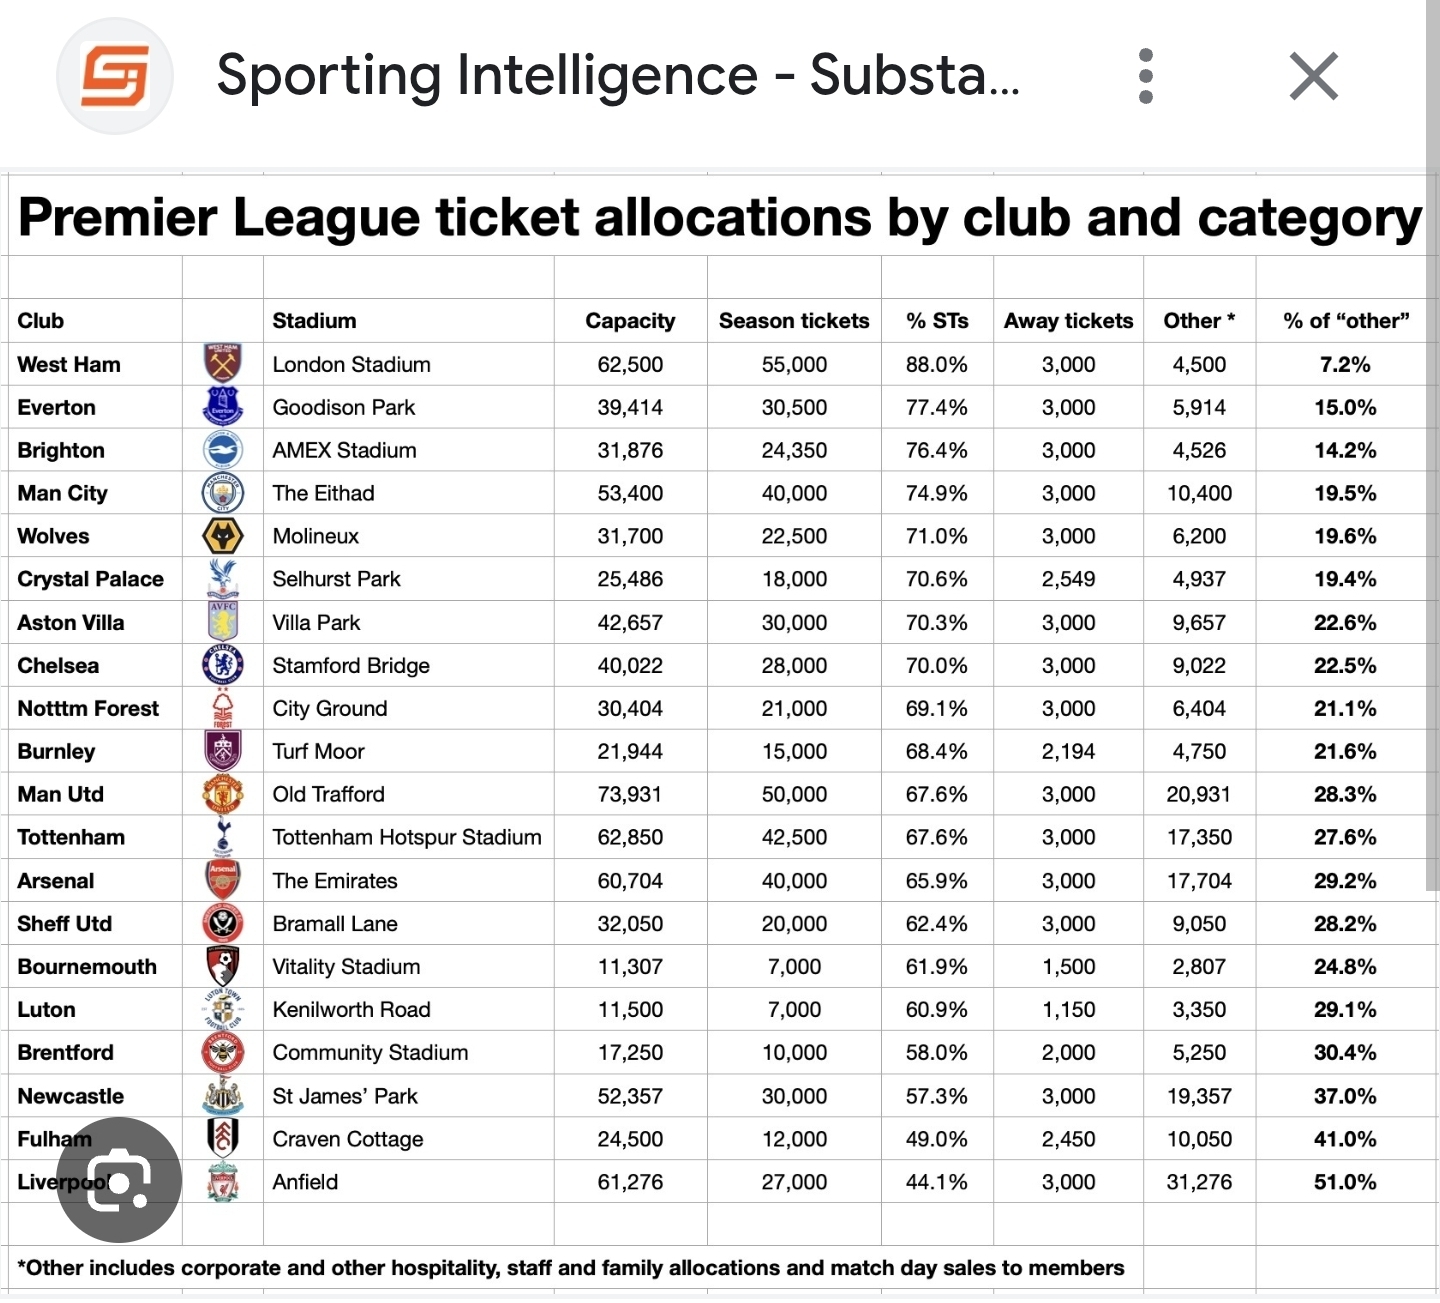
Task: Tap the Wolves club crest
Action: tap(223, 536)
